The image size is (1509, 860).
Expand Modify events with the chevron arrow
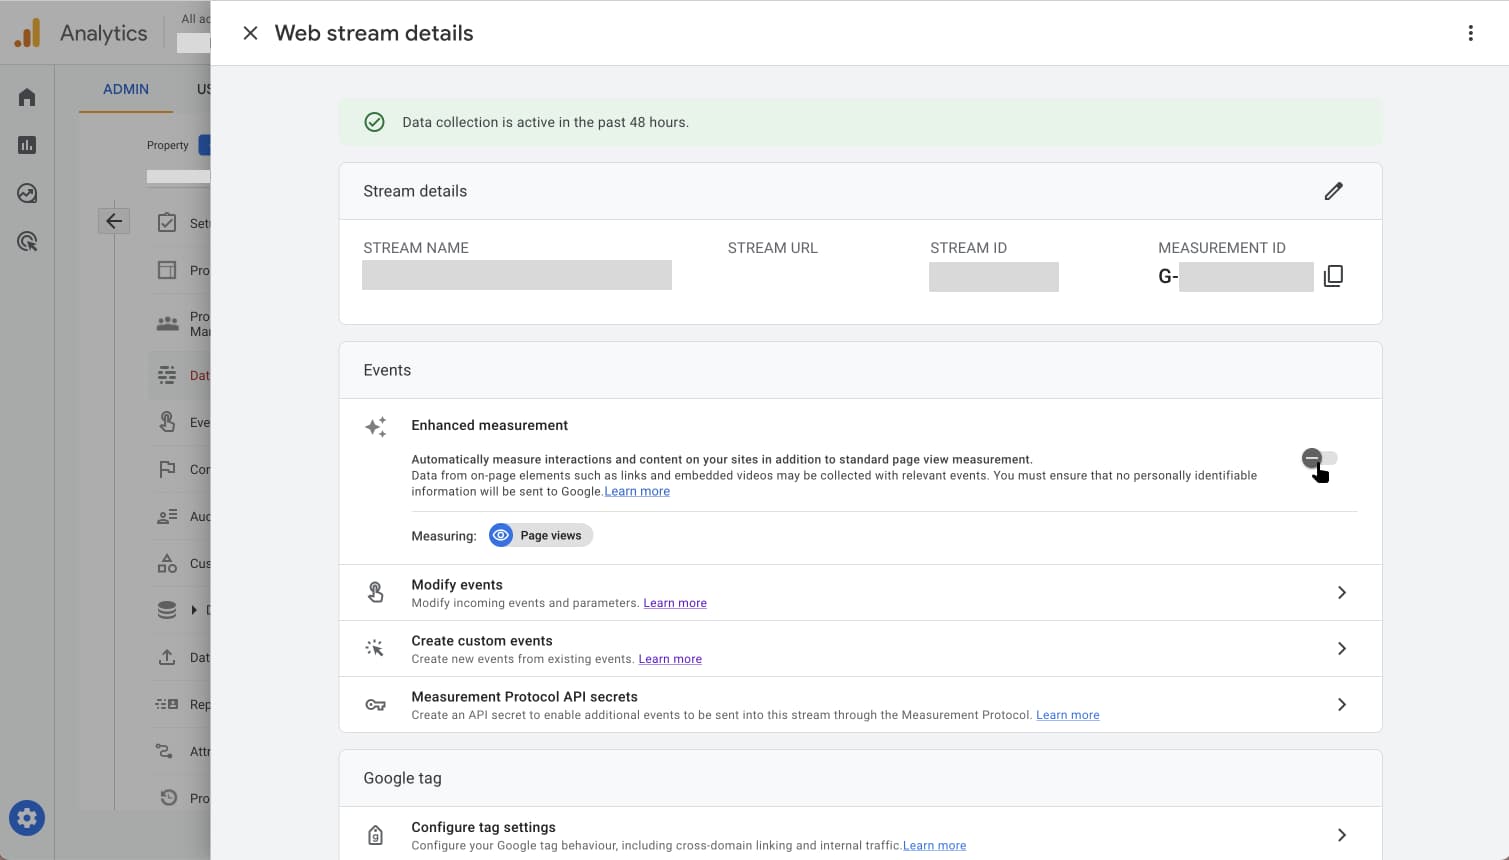pyautogui.click(x=1341, y=593)
